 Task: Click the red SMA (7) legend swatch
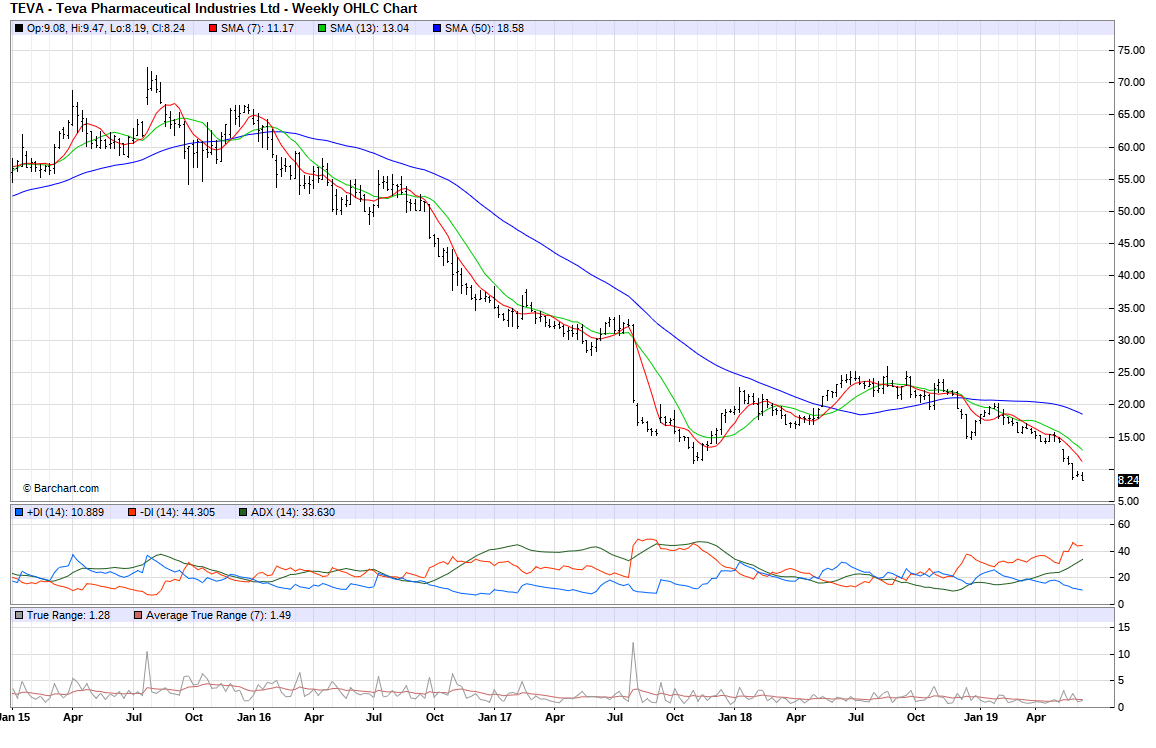[x=214, y=29]
